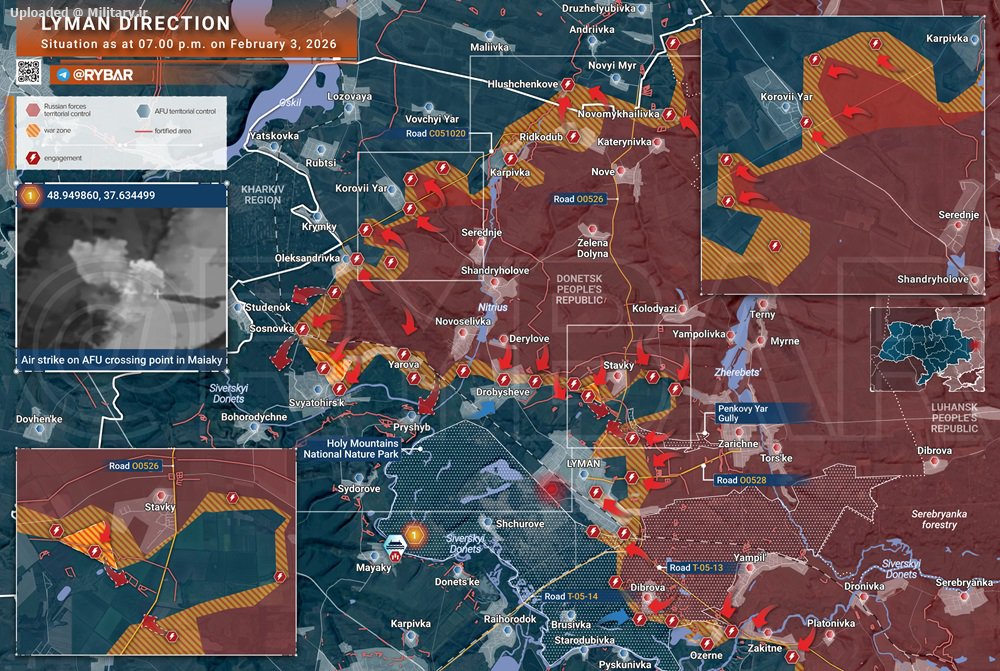The height and width of the screenshot is (671, 1000).
Task: Click the LUHANSK PEOPLE'S REPUBLIC label
Action: [954, 418]
